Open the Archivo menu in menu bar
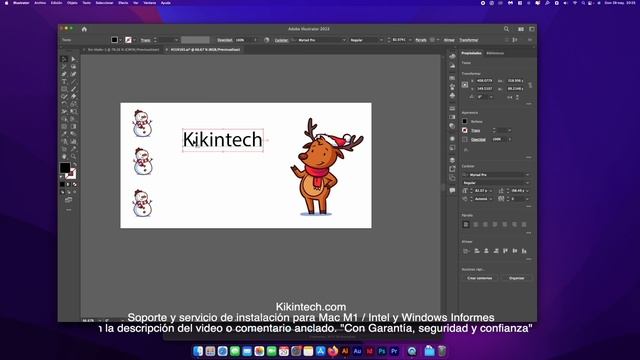The width and height of the screenshot is (640, 360). [40, 3]
